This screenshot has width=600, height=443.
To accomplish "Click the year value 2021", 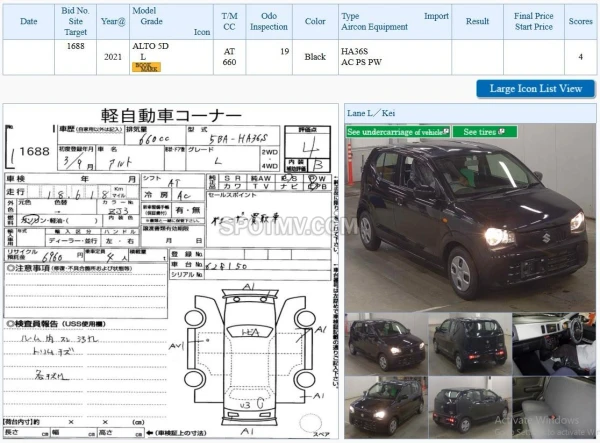I will [x=113, y=57].
